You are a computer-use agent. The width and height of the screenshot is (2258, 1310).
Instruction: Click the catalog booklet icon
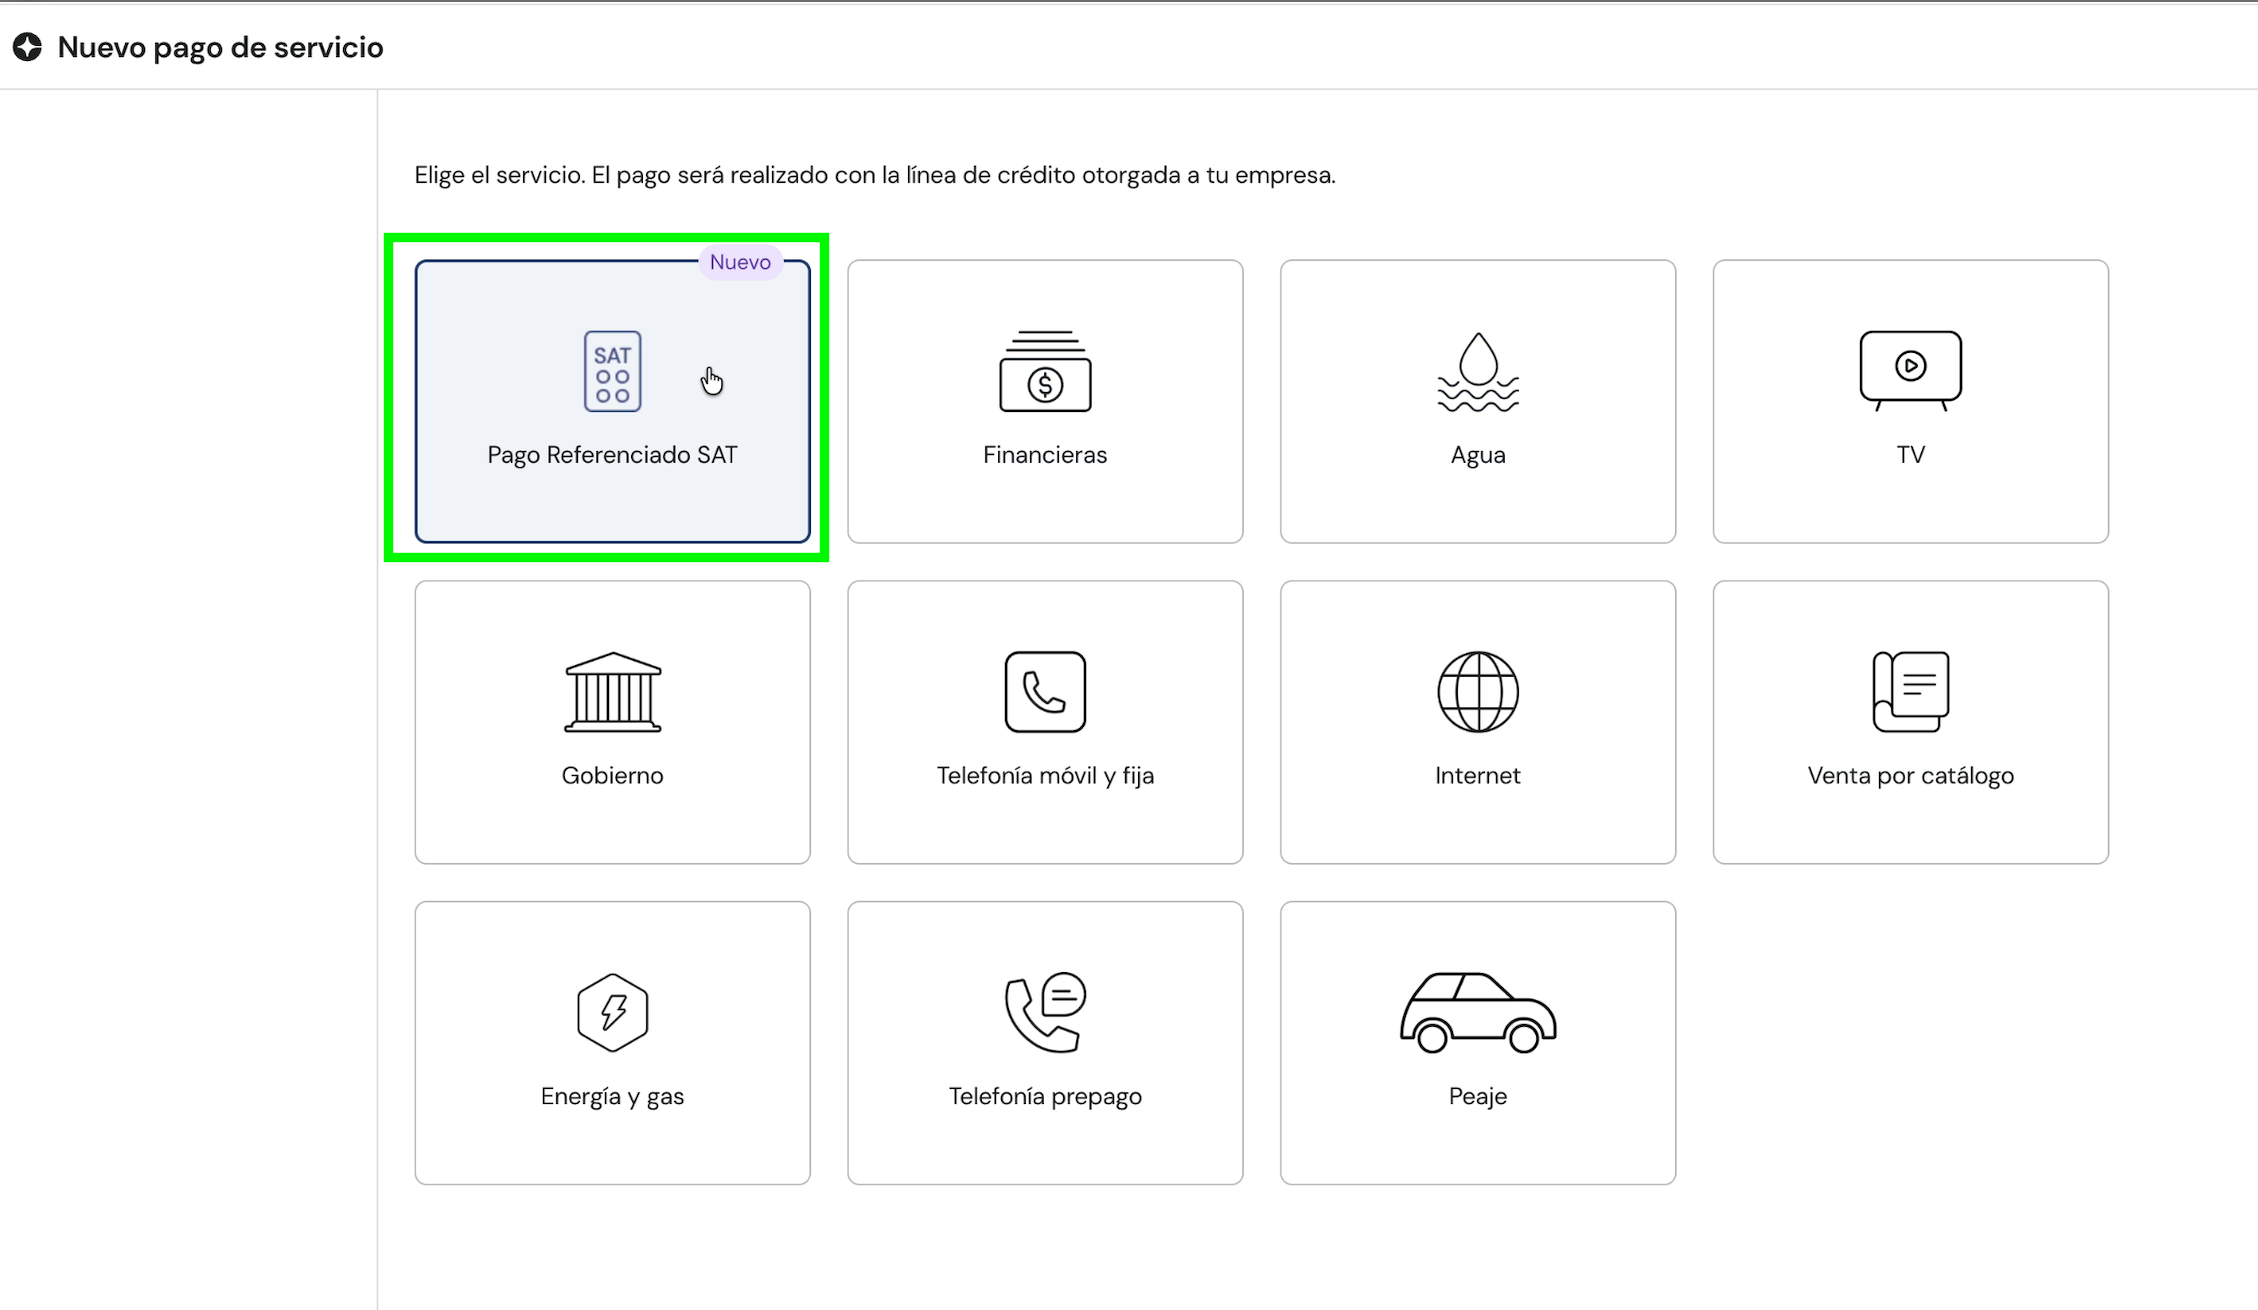(1910, 692)
